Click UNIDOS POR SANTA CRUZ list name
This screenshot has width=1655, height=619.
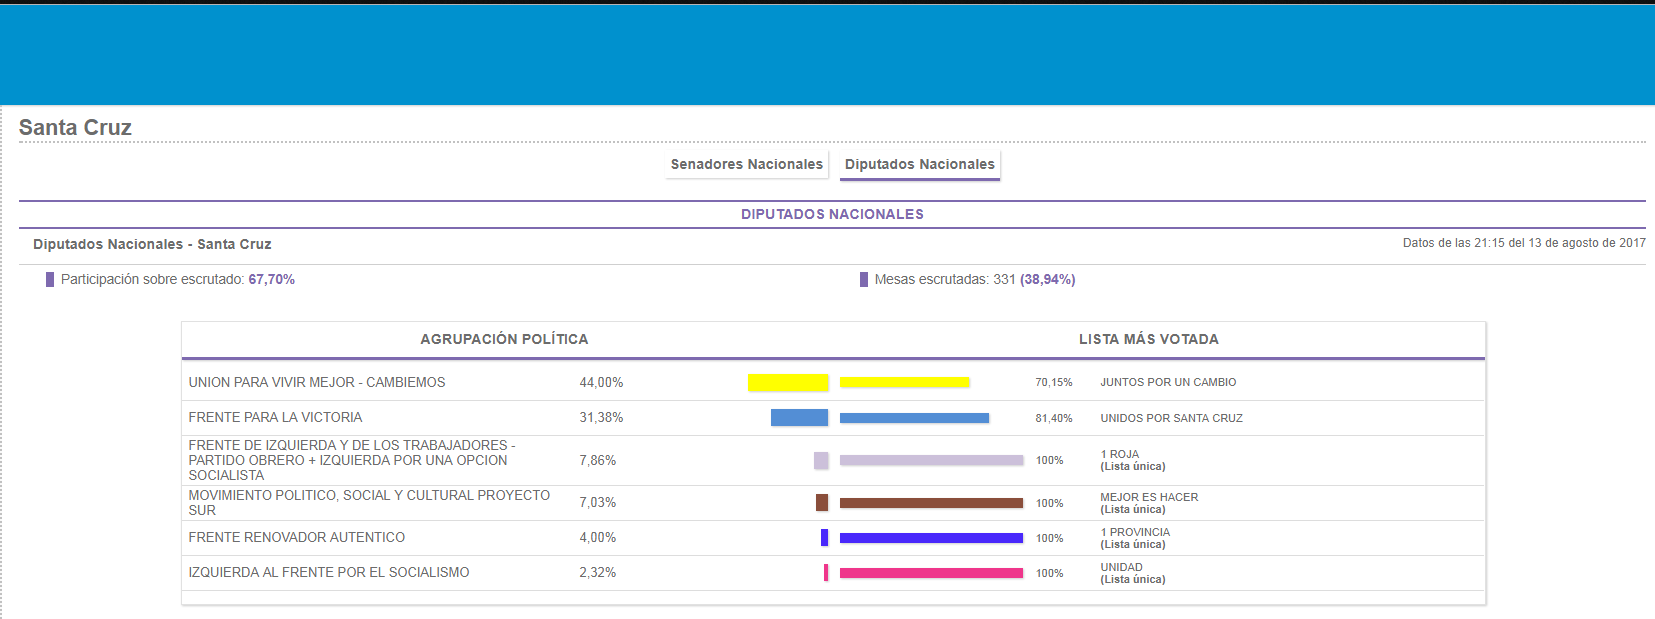(x=1172, y=418)
